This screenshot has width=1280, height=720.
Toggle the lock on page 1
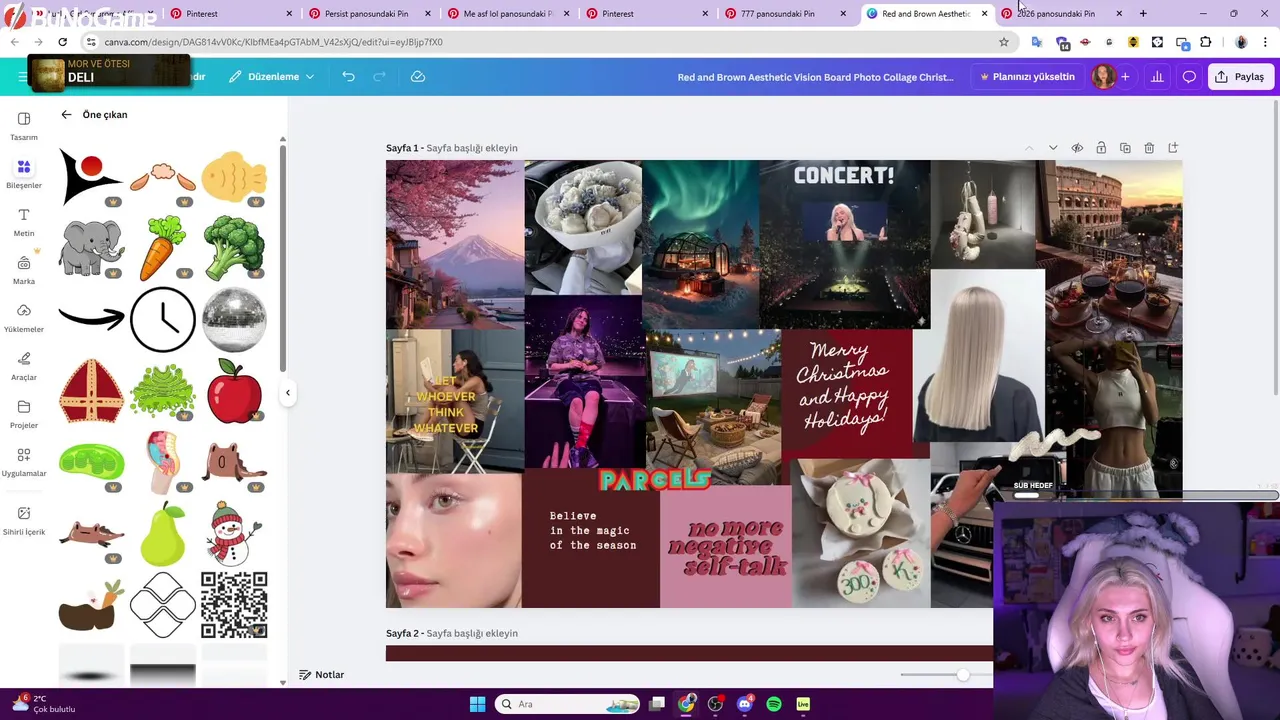tap(1101, 148)
